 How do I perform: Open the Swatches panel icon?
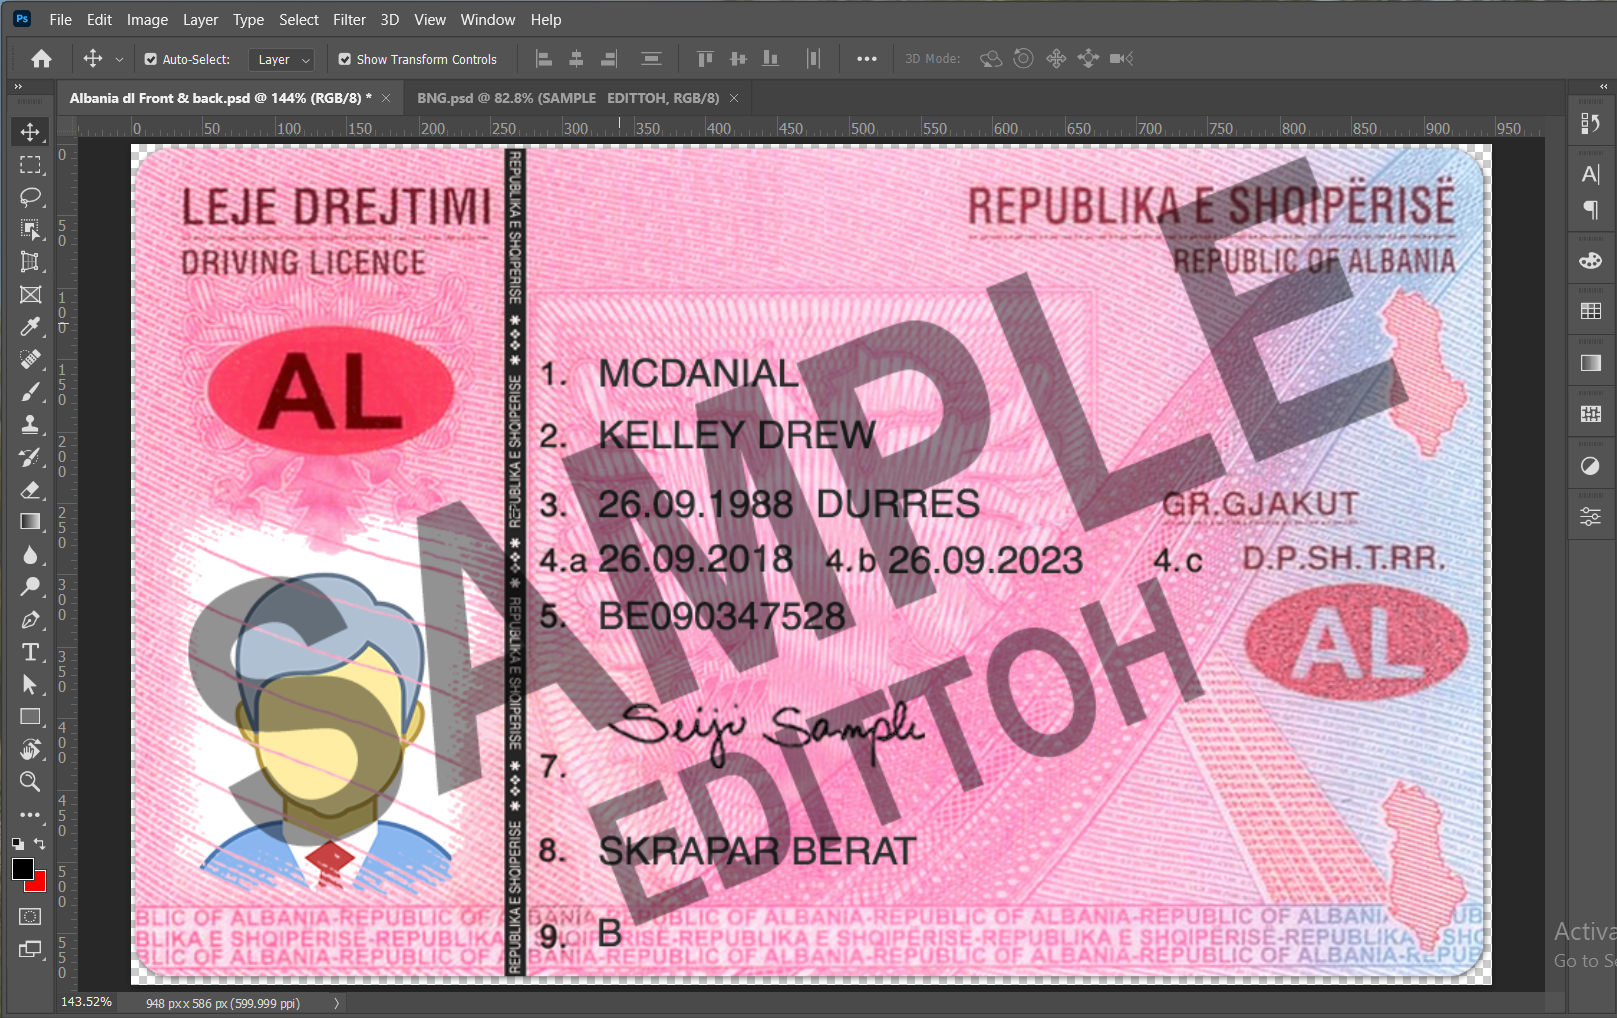click(1590, 311)
